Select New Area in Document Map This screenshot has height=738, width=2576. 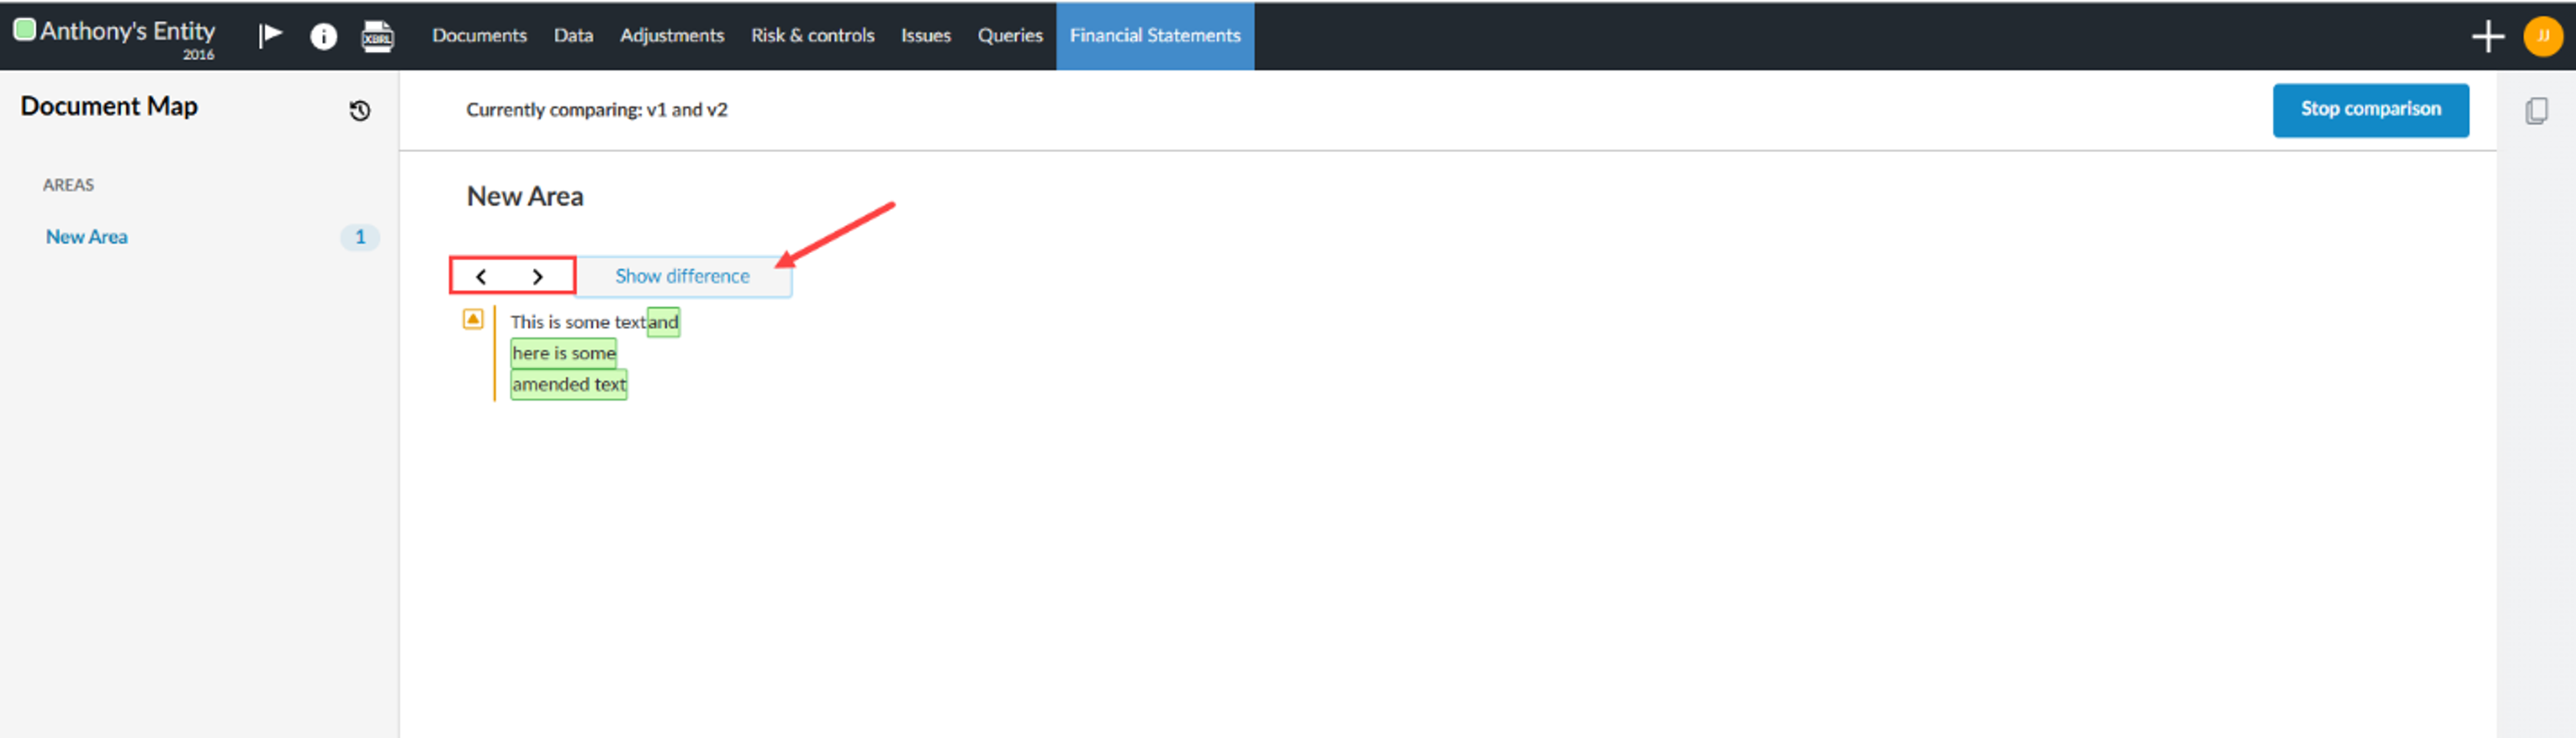click(87, 237)
